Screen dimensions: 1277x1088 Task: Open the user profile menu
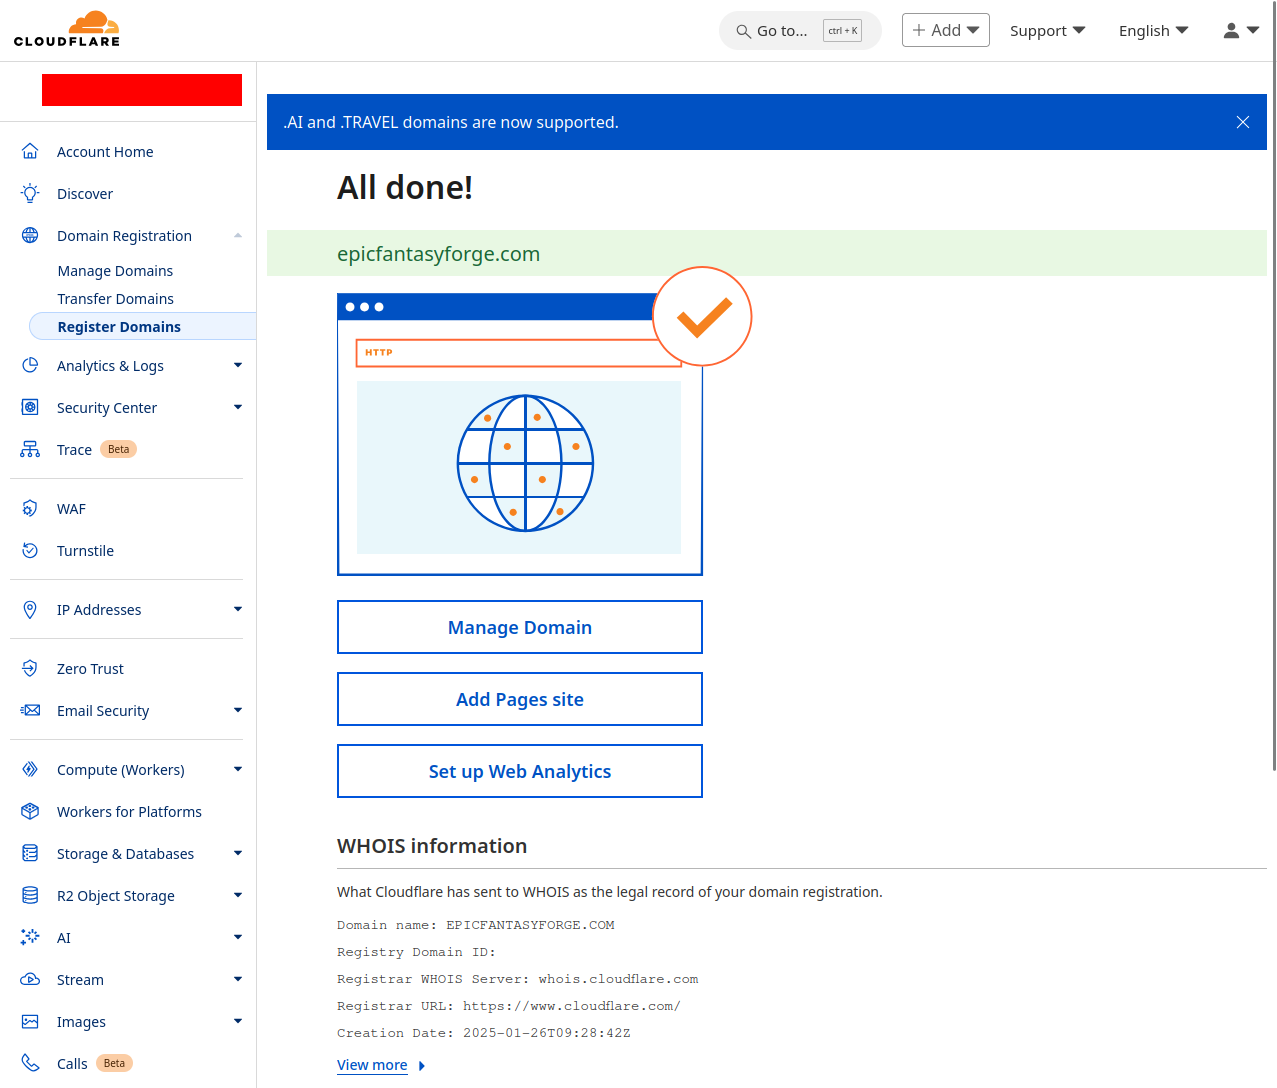coord(1241,30)
